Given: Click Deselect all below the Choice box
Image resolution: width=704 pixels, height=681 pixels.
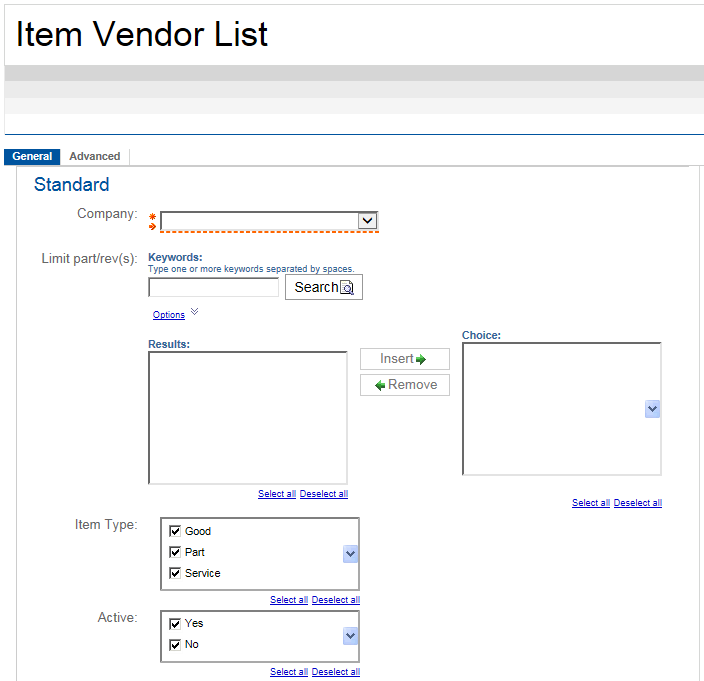Looking at the screenshot, I should pyautogui.click(x=637, y=503).
